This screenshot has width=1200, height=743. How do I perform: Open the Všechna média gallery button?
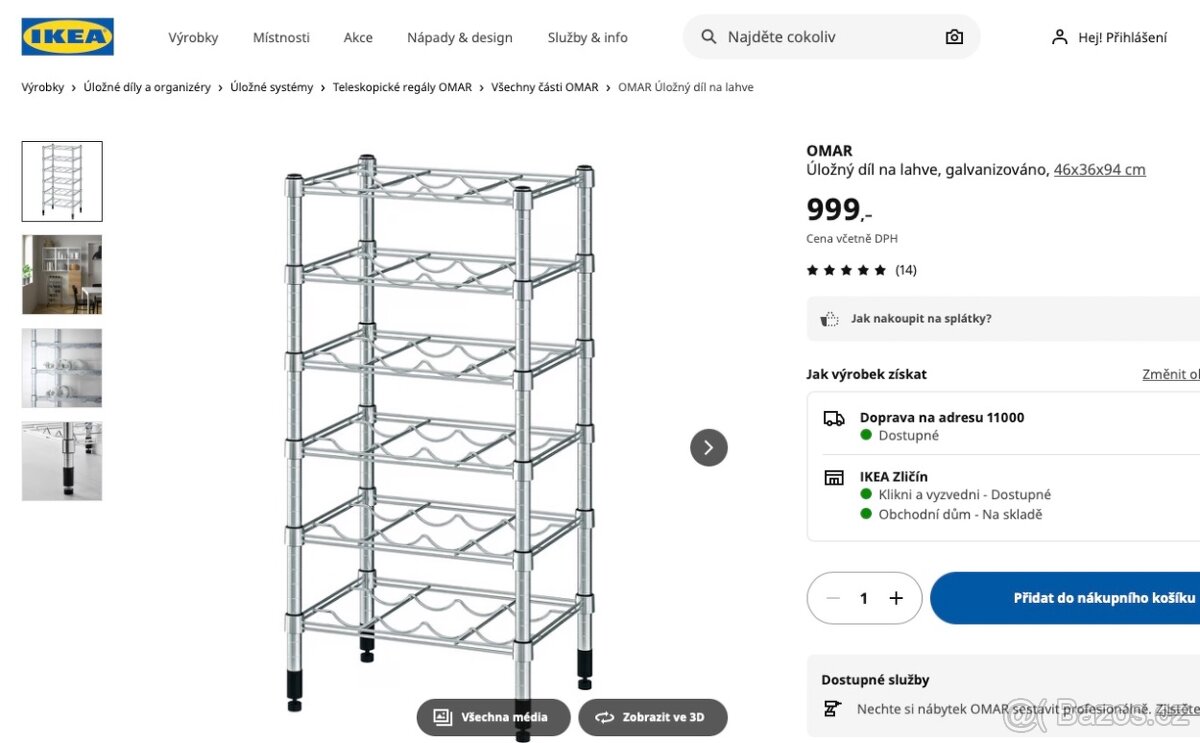(493, 717)
